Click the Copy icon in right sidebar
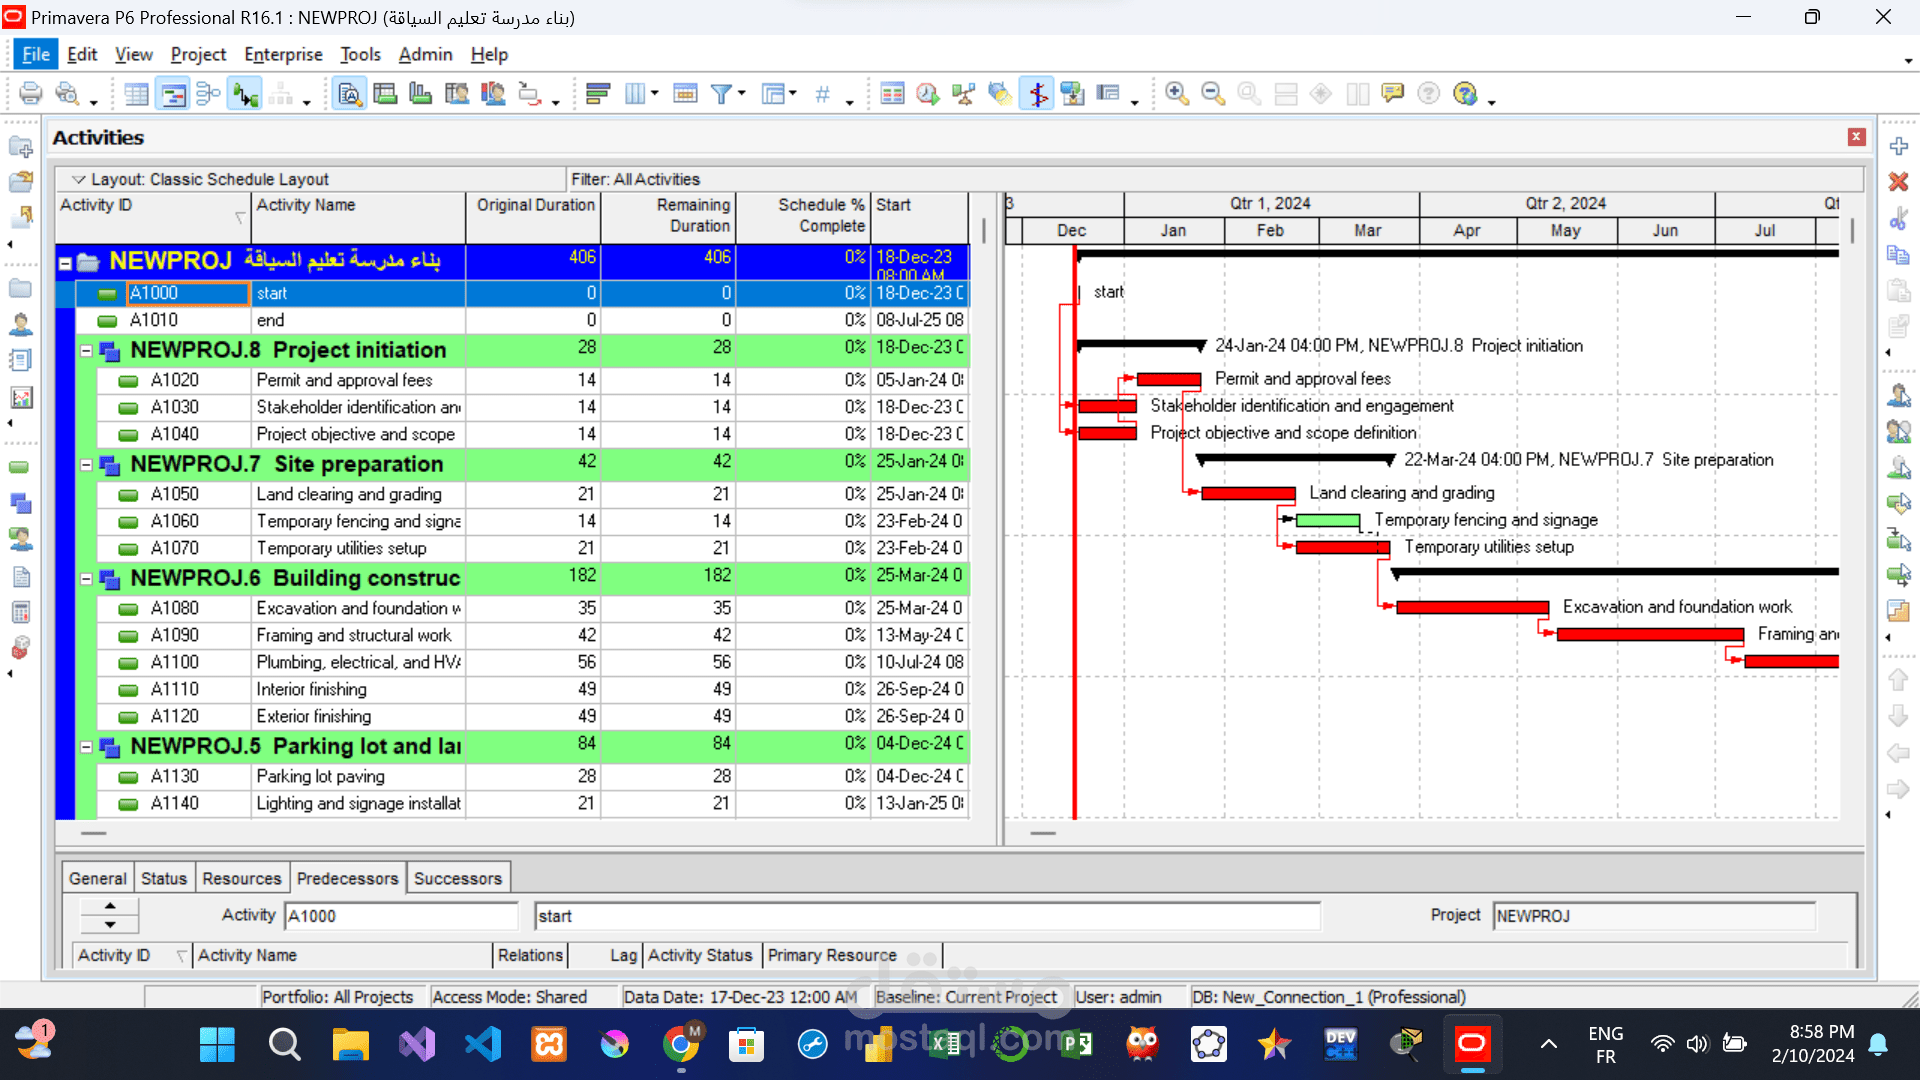This screenshot has width=1920, height=1080. (1898, 255)
